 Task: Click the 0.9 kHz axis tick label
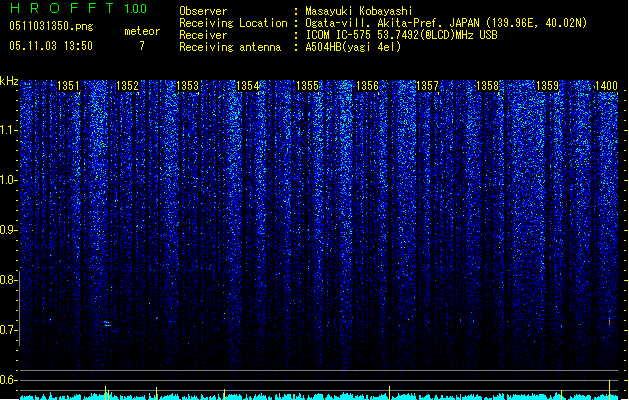point(9,230)
